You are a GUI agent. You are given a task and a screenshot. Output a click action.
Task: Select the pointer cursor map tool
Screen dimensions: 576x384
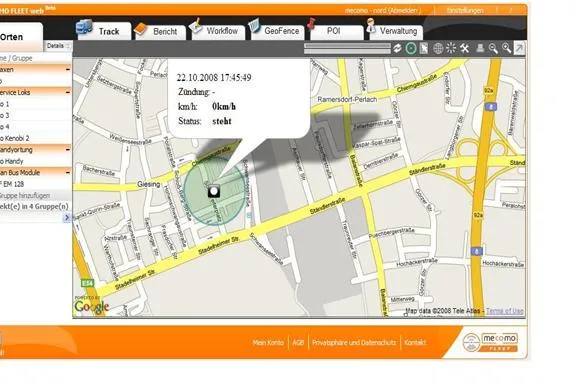(x=424, y=48)
